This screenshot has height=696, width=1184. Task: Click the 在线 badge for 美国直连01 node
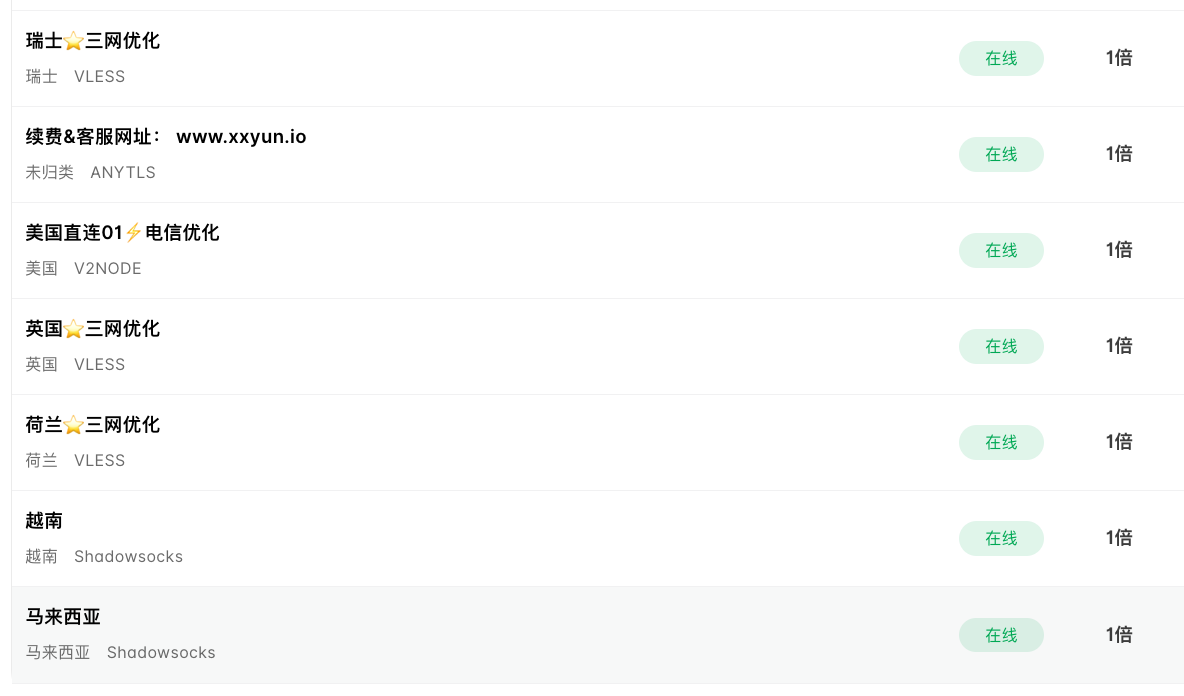point(1001,250)
